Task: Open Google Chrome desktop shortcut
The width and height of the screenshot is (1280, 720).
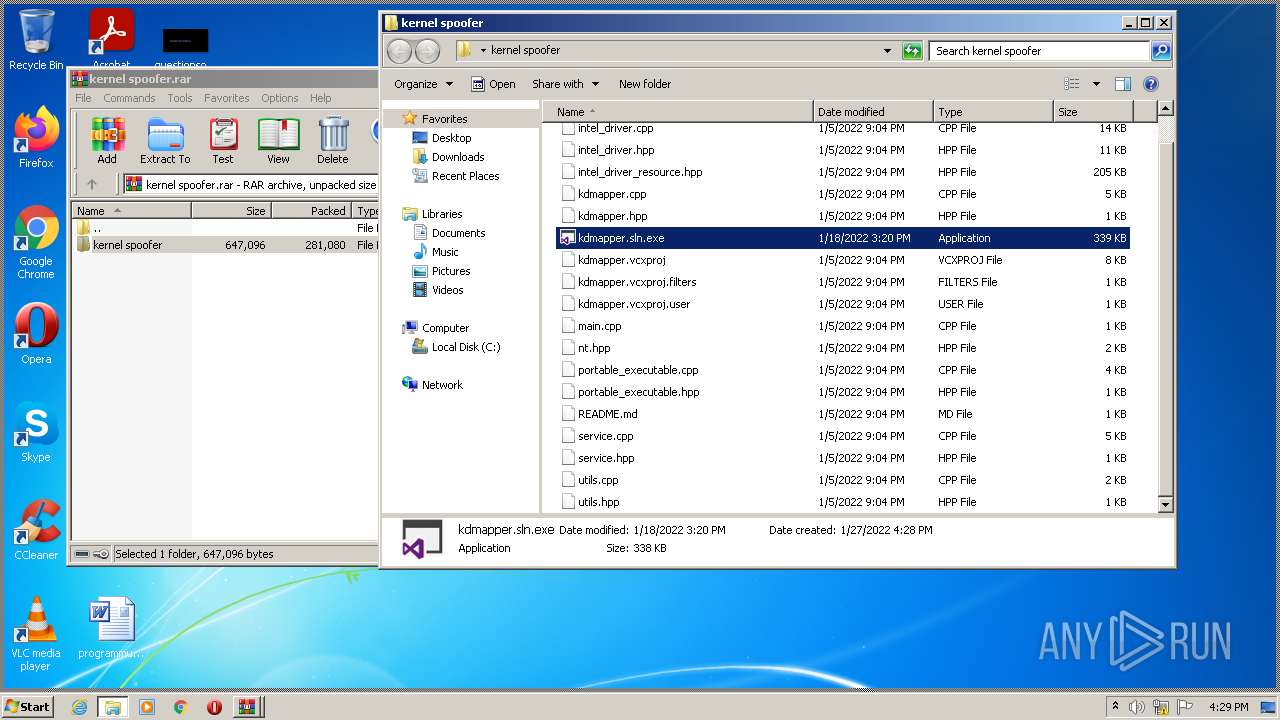Action: tap(36, 243)
